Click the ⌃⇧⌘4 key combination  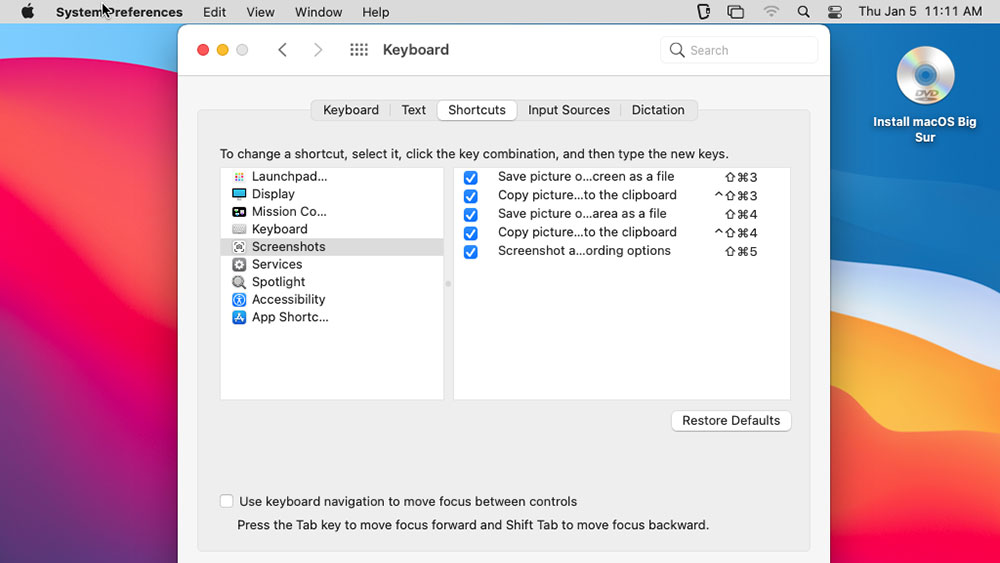(735, 233)
